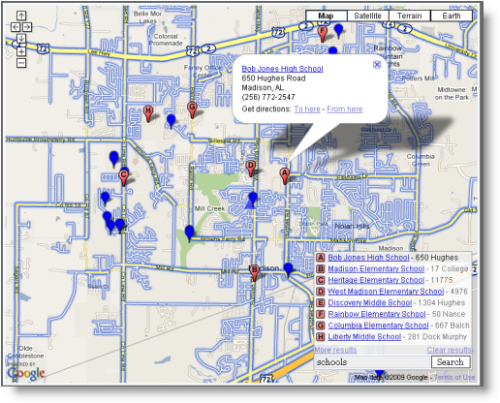Select red marker F on the map

[x=322, y=33]
